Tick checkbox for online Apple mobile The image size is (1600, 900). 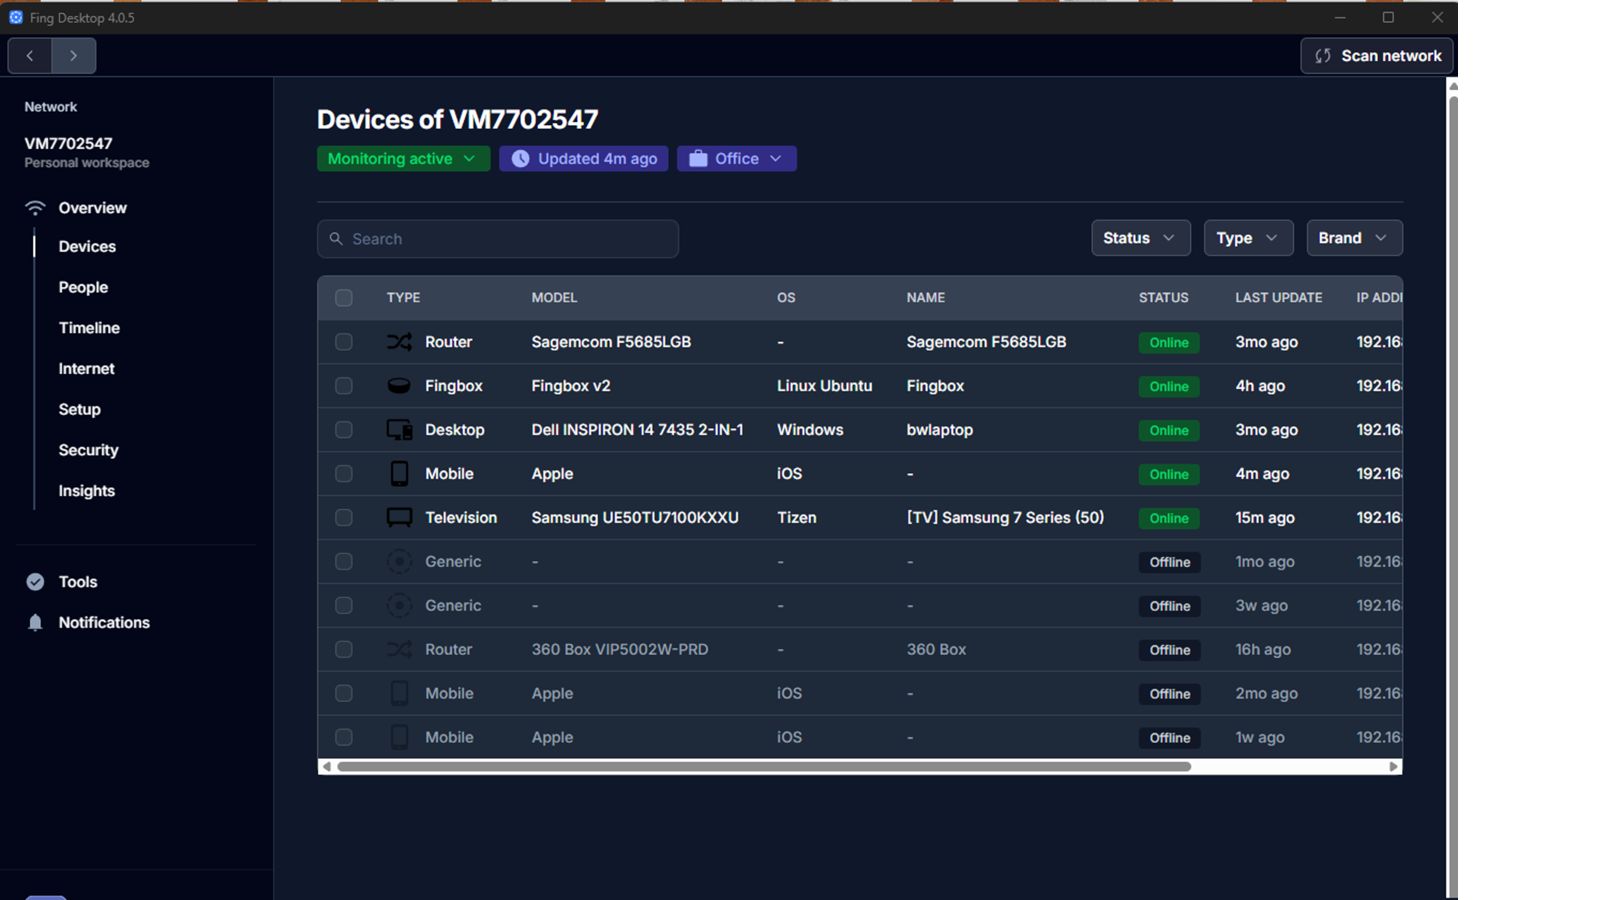344,474
